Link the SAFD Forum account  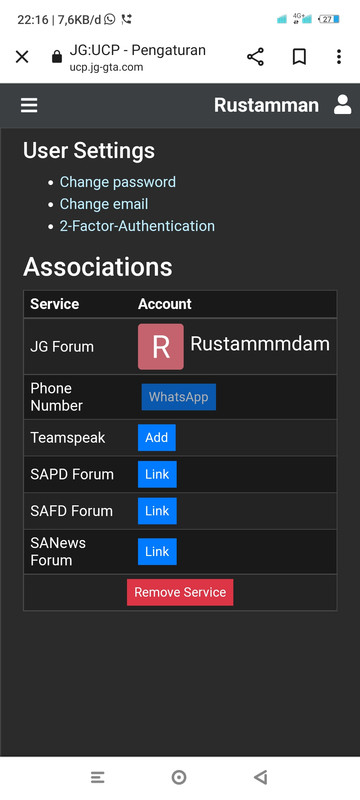pyautogui.click(x=157, y=511)
